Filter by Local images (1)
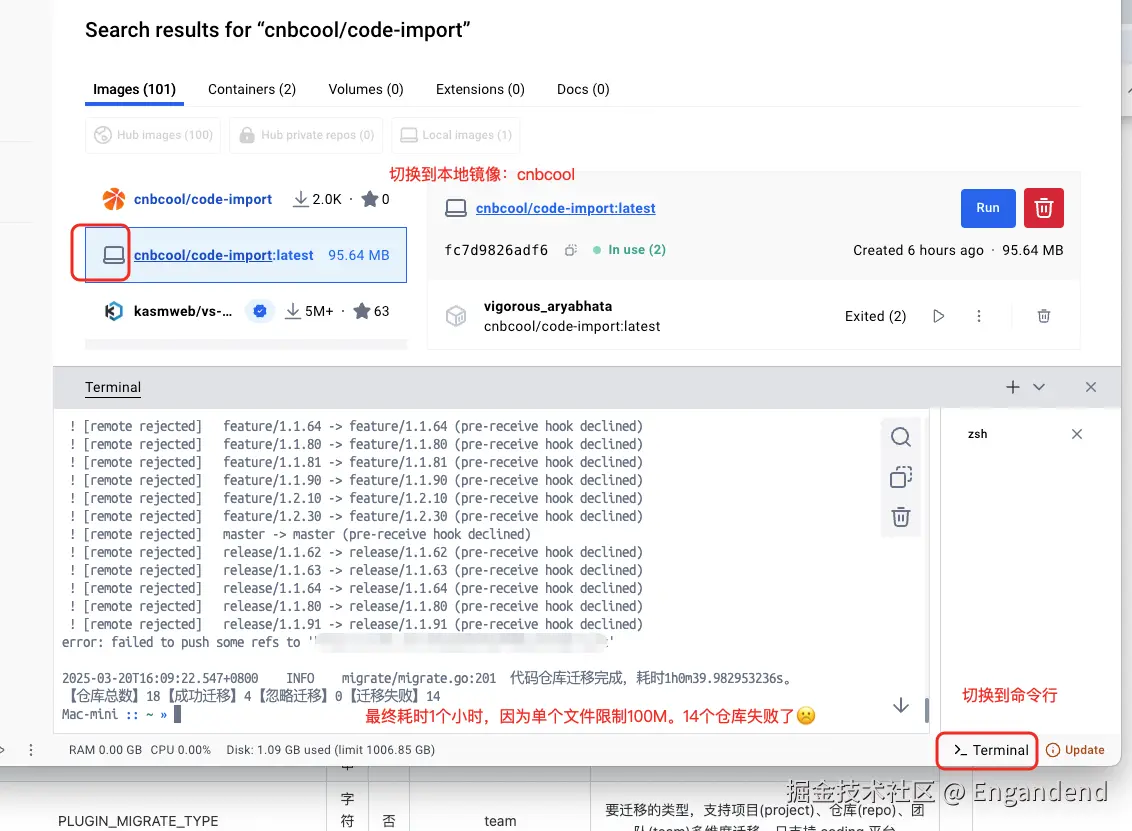Screen dimensions: 1132x831 point(456,135)
